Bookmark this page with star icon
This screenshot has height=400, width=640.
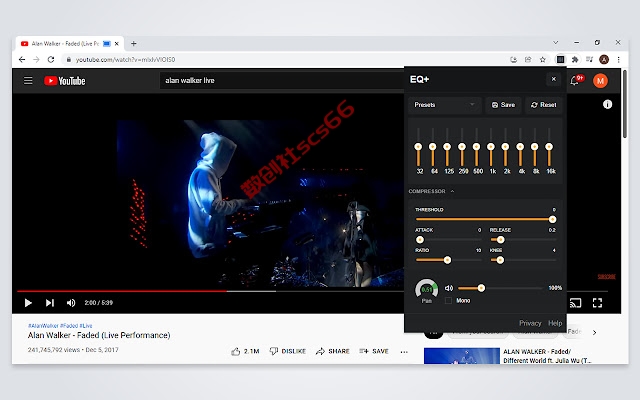click(542, 60)
